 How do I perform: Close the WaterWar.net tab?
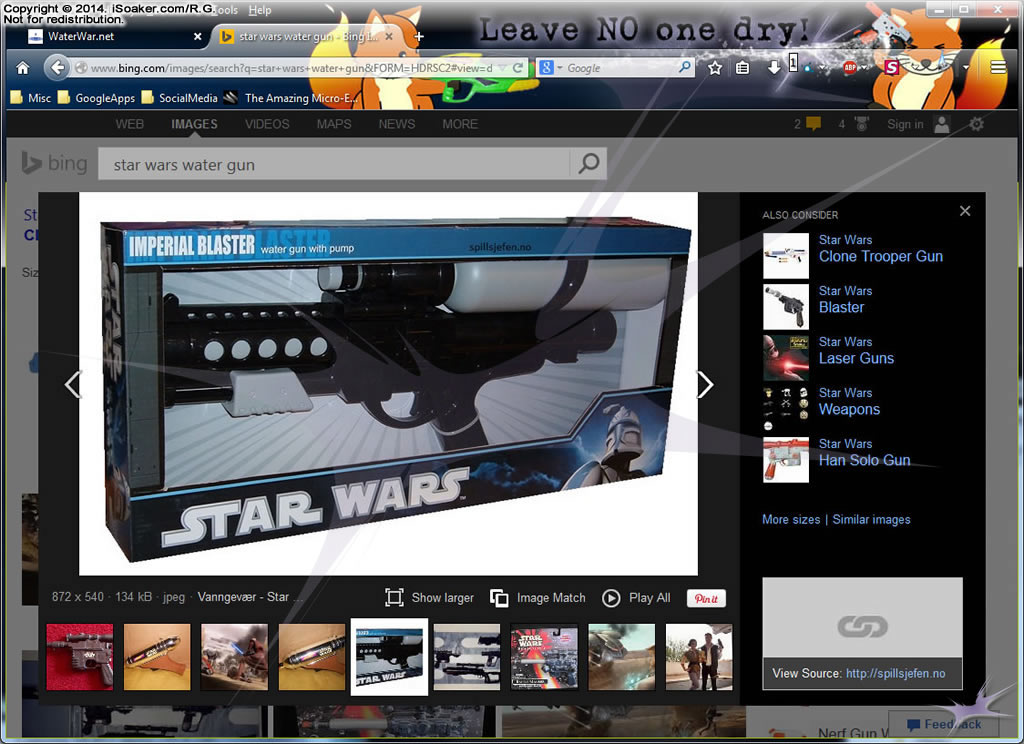pyautogui.click(x=197, y=37)
